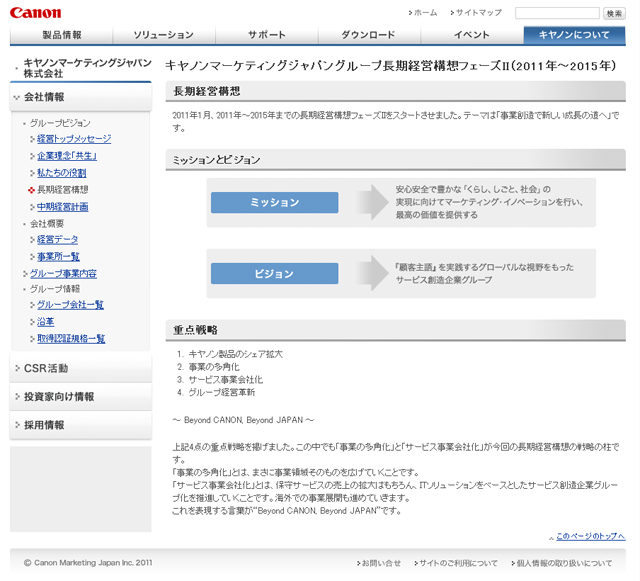640x581 pixels.
Task: Click the blue ビジョン label box
Action: click(x=274, y=274)
